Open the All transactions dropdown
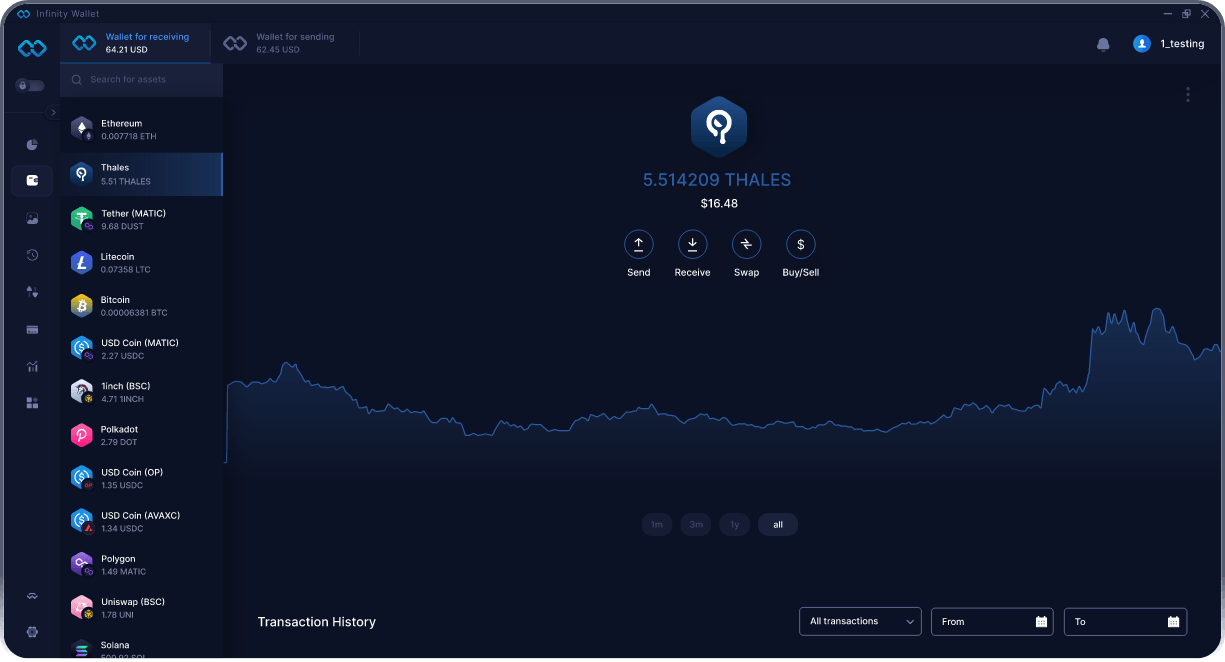 point(860,621)
